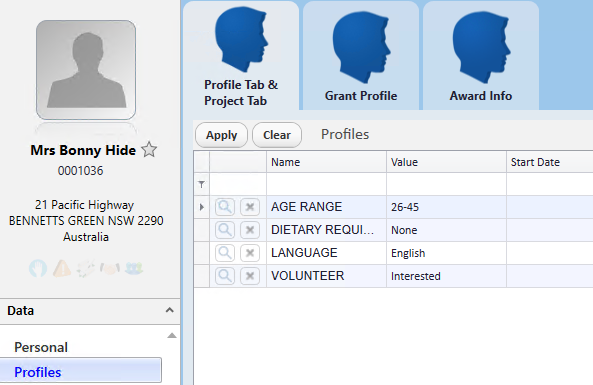593x385 pixels.
Task: Click the Clear button
Action: [x=277, y=135]
